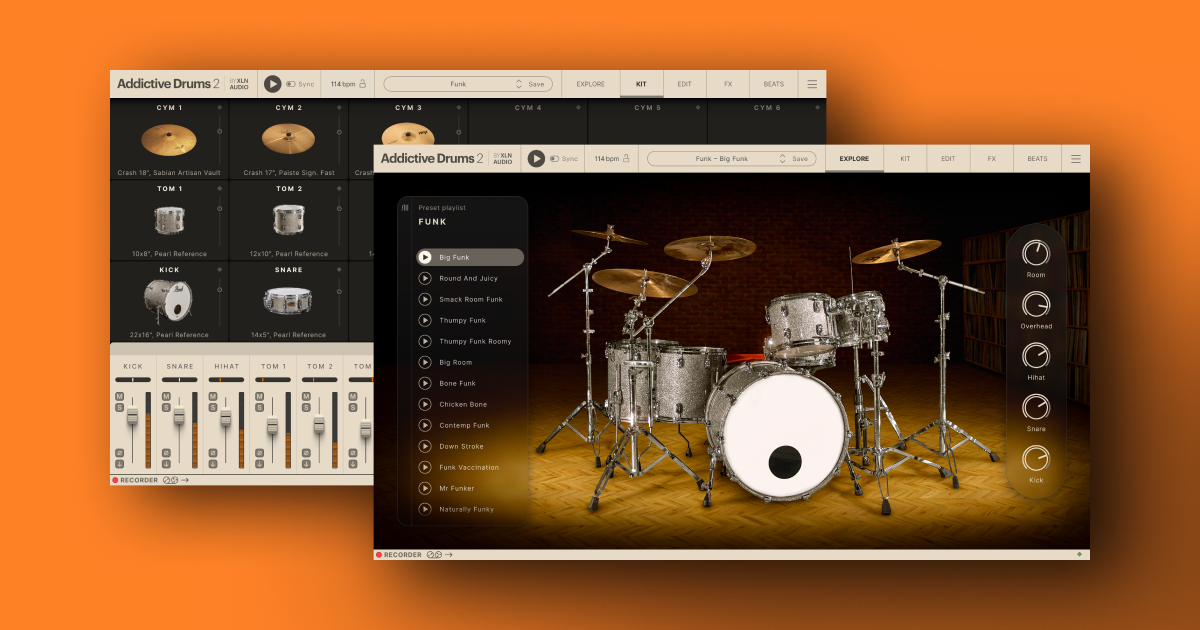
Task: Open hamburger menu in back Kit window
Action: point(812,84)
